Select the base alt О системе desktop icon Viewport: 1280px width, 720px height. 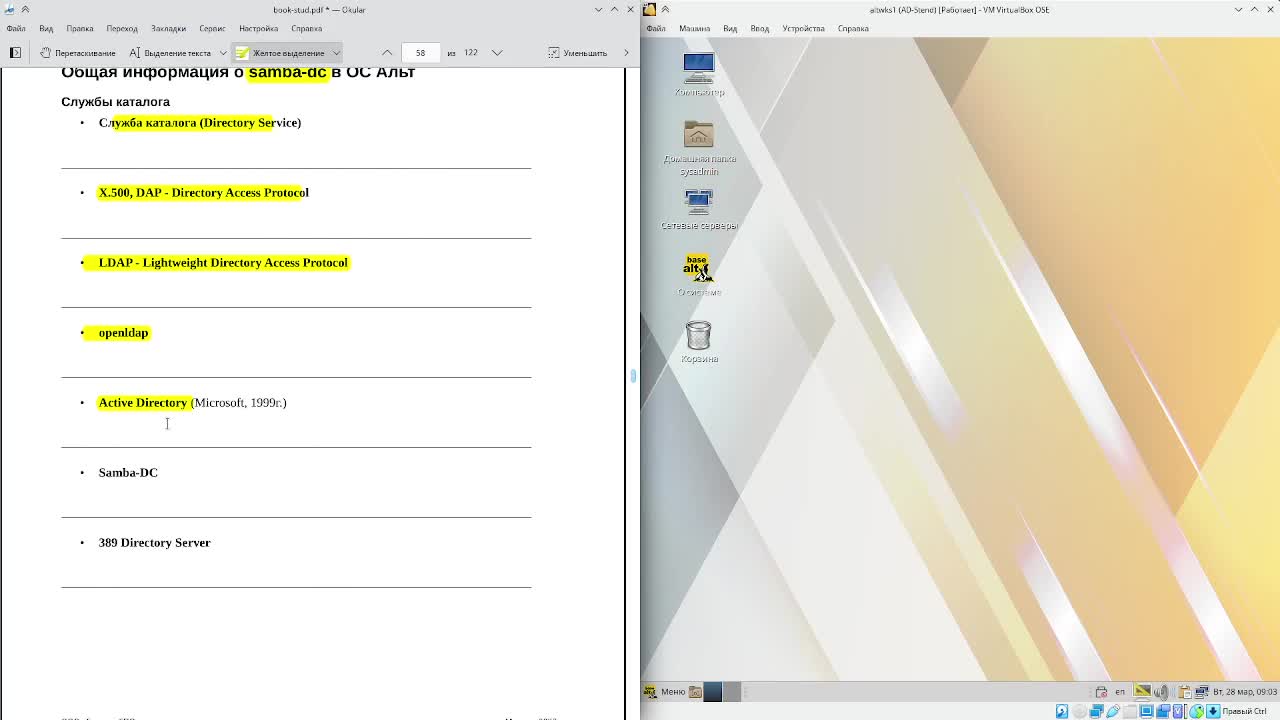pos(698,275)
